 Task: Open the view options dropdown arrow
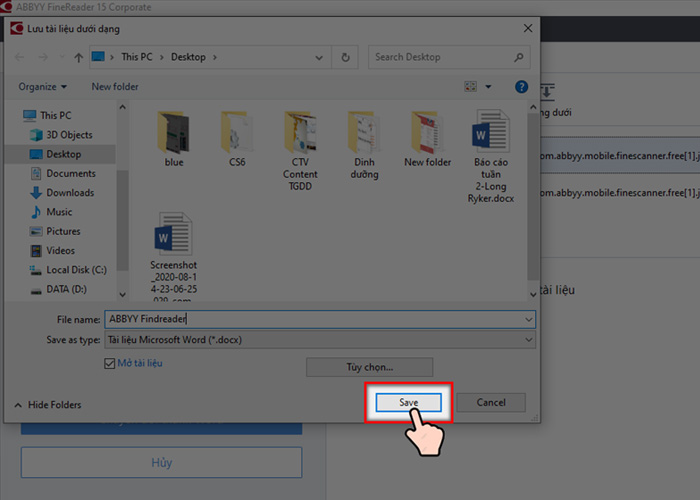(488, 87)
